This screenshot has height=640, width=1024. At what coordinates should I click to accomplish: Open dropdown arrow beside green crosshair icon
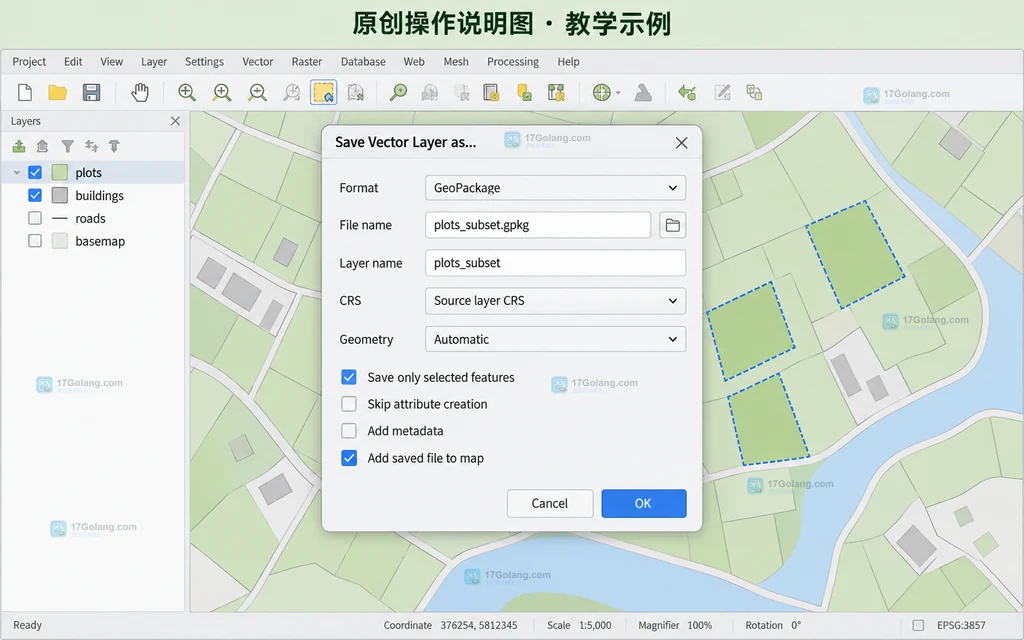(x=618, y=93)
